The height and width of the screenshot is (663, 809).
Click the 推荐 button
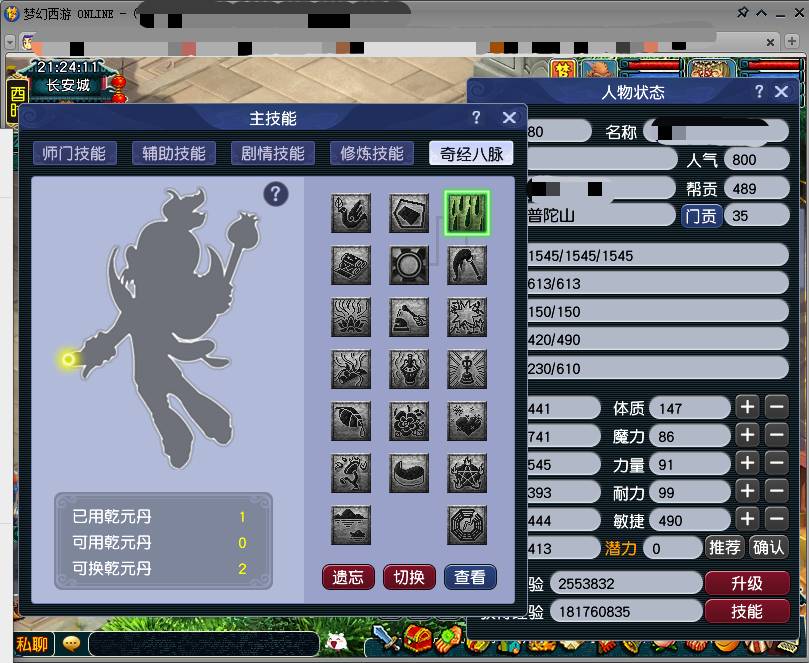(724, 547)
